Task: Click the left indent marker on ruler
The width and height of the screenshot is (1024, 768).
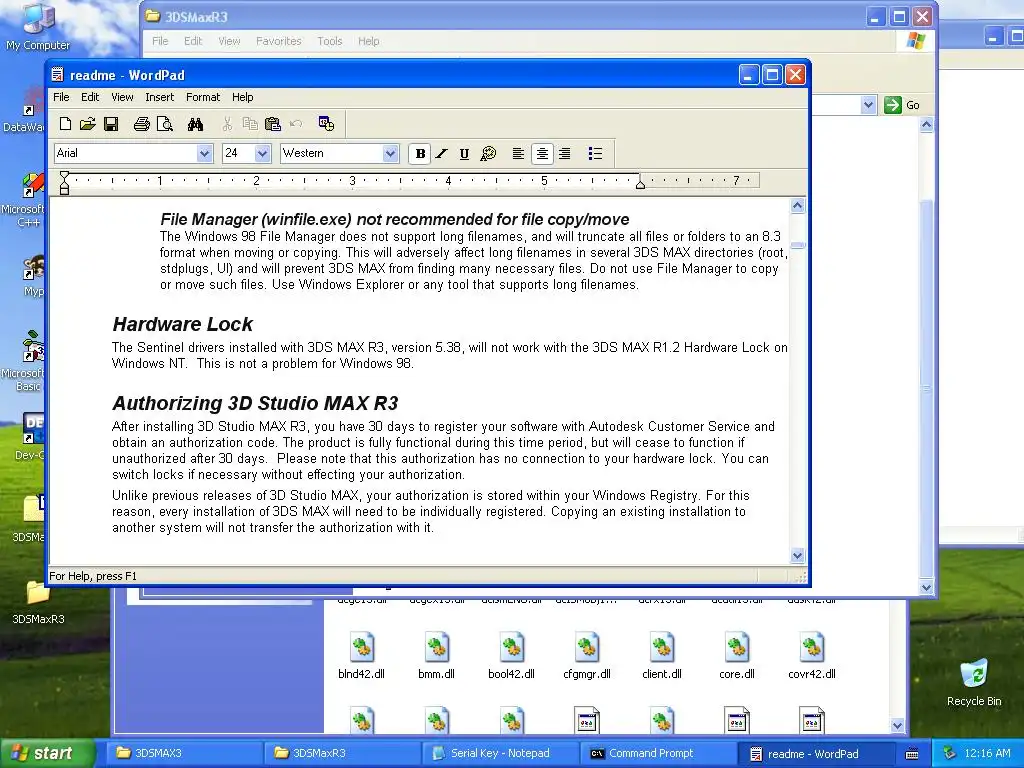Action: click(64, 183)
